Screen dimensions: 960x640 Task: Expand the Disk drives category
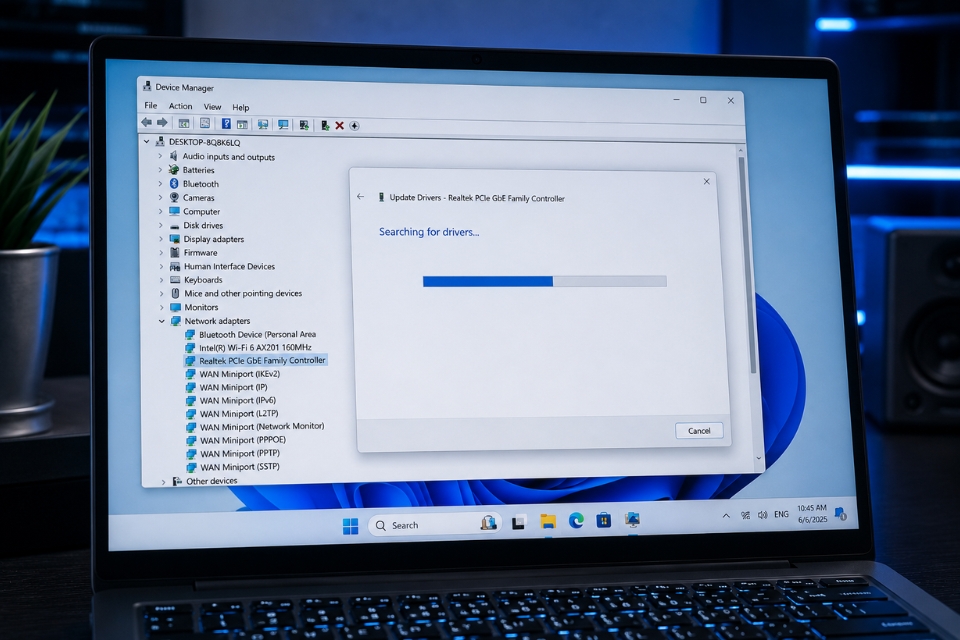161,225
